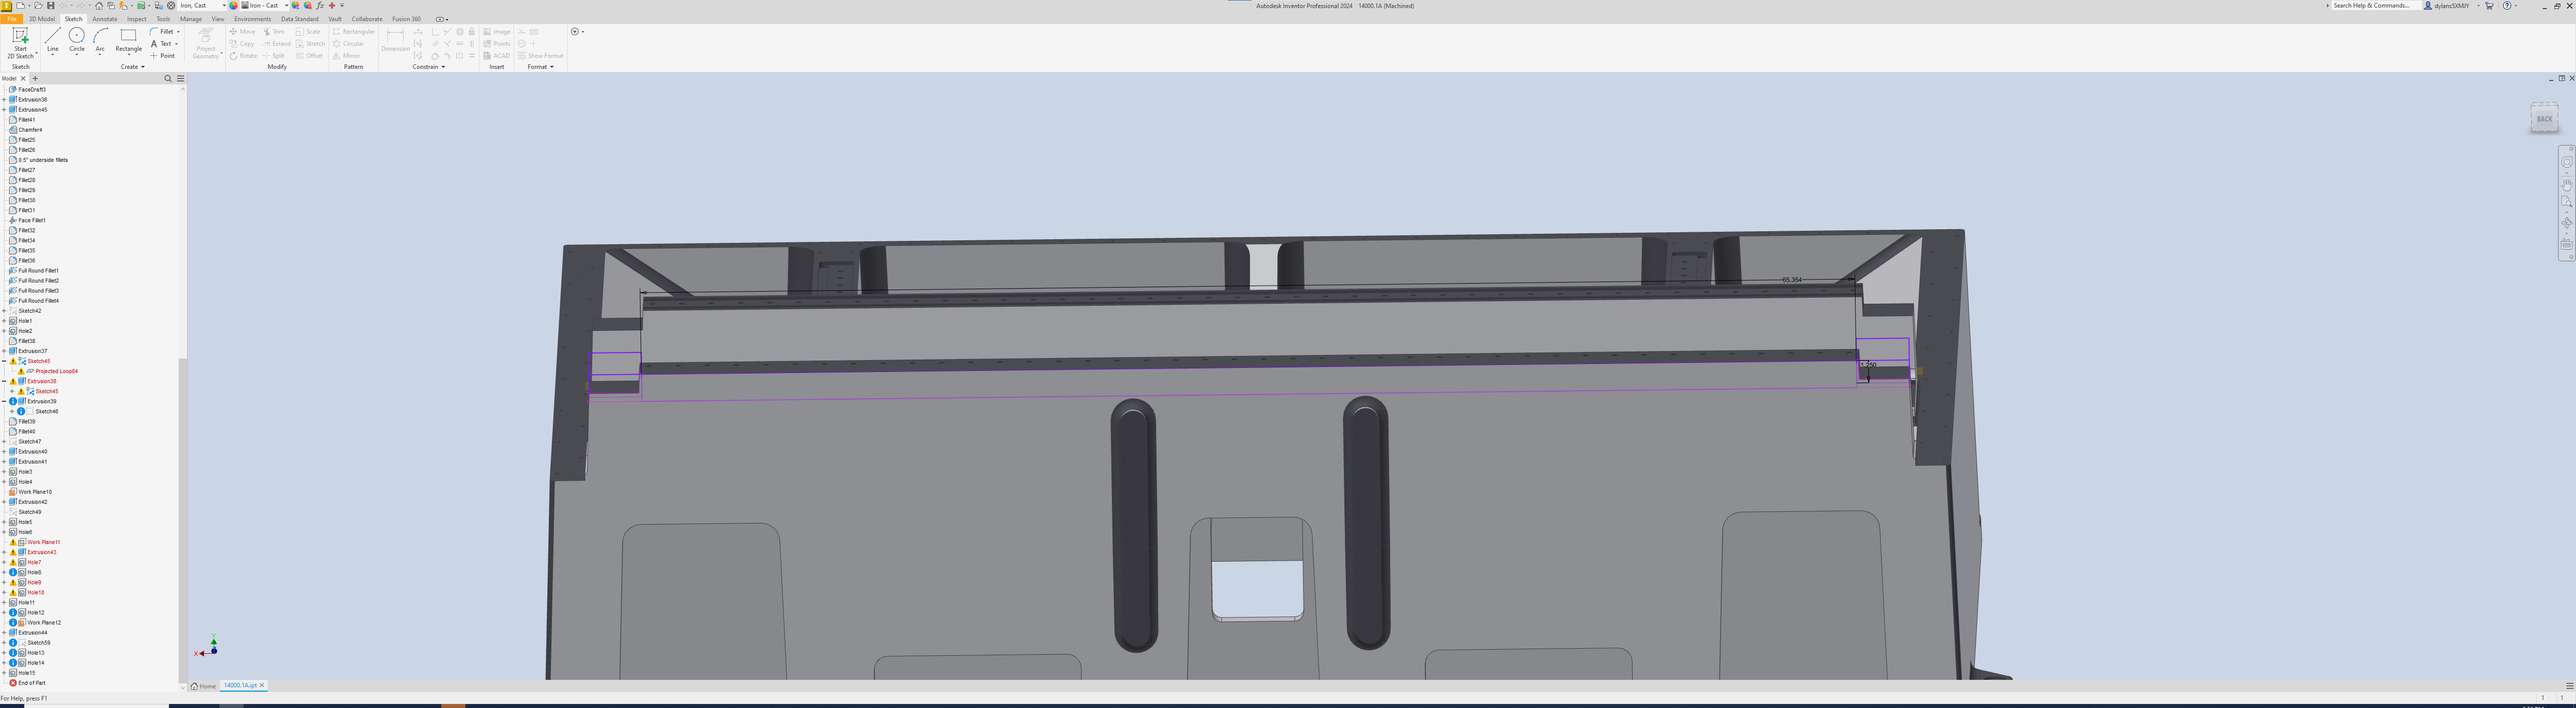Start a new 2D Sketch
The width and height of the screenshot is (2576, 708).
[20, 43]
